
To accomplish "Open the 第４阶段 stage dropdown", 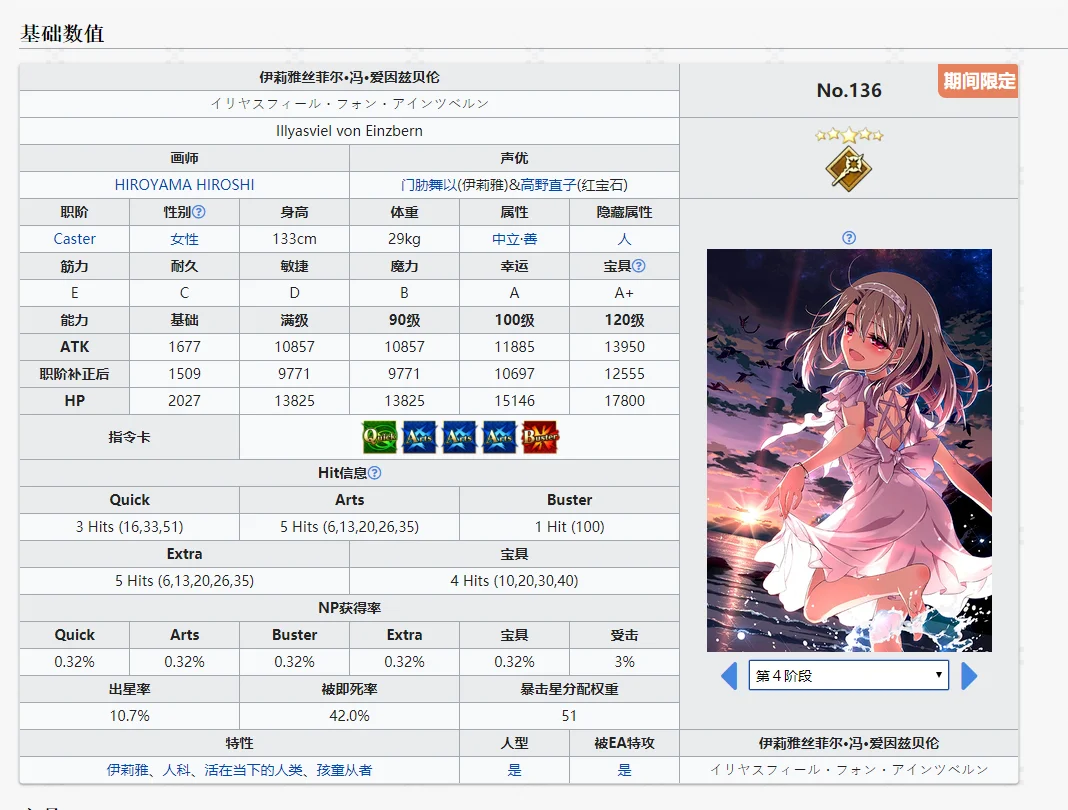I will (849, 675).
